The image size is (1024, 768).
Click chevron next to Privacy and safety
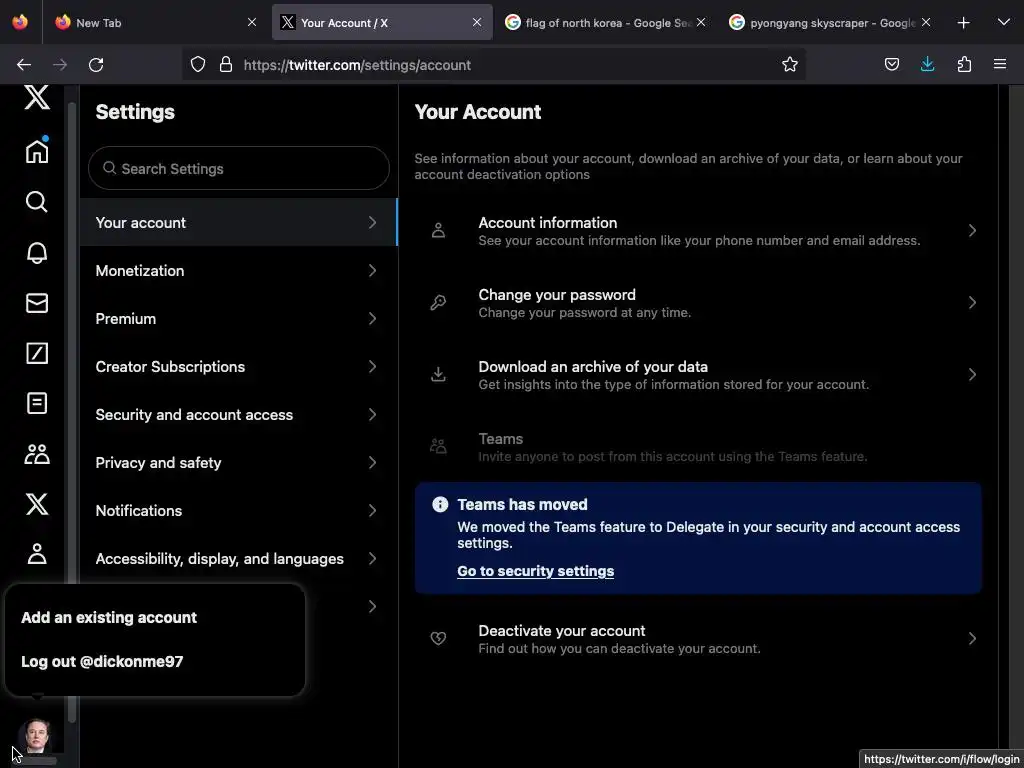[372, 462]
